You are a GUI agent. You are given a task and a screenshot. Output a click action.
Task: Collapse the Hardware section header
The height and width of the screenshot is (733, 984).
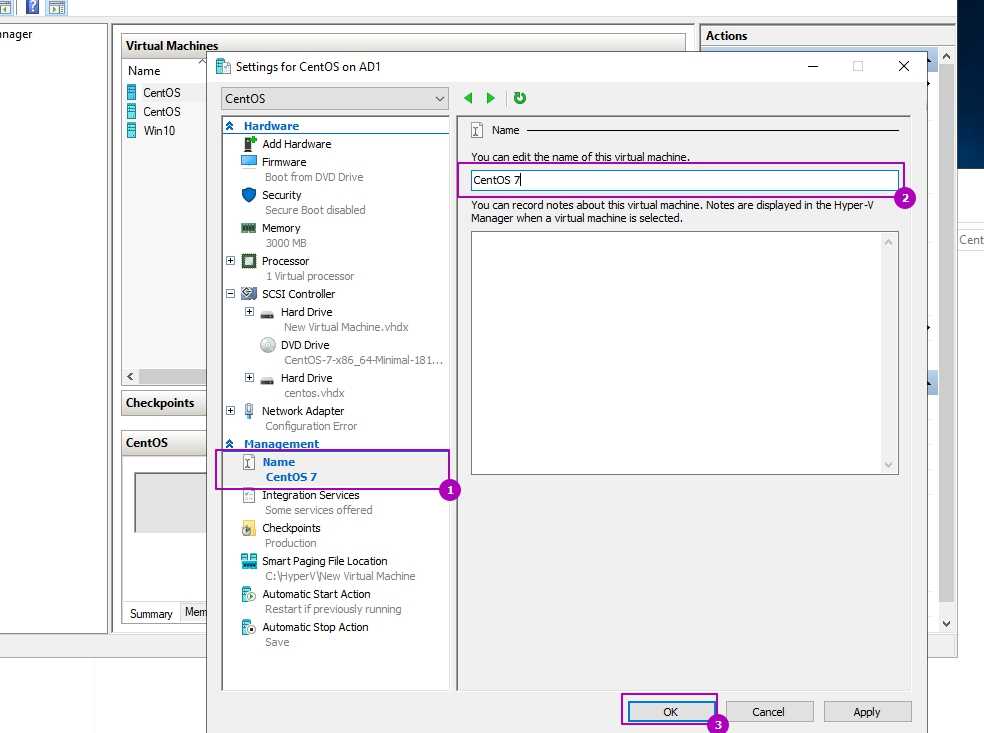231,126
